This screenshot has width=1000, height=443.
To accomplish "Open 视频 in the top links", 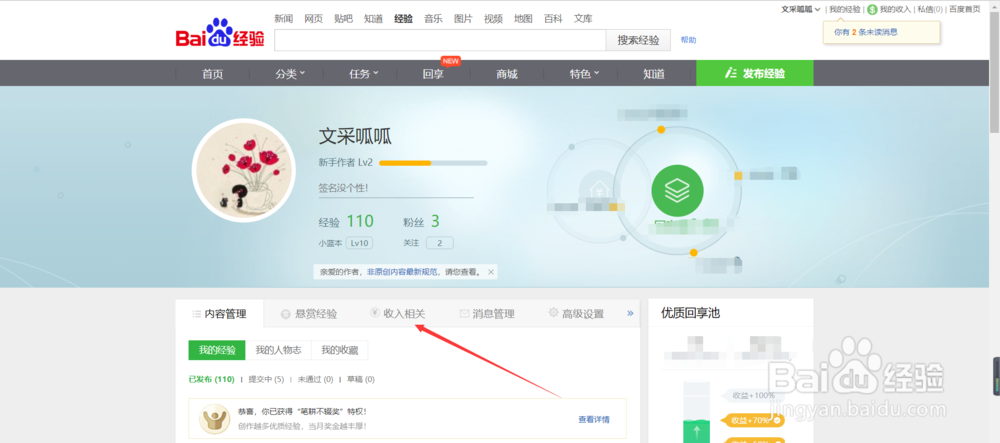I will point(493,18).
